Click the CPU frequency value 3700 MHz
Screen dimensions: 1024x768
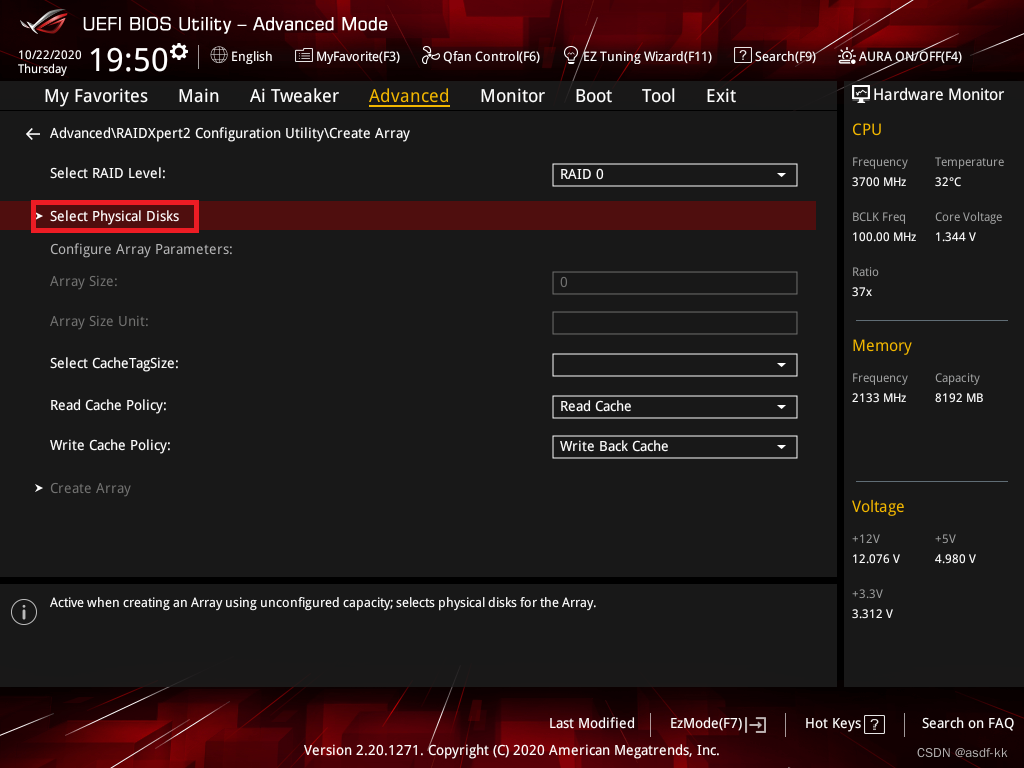(878, 182)
